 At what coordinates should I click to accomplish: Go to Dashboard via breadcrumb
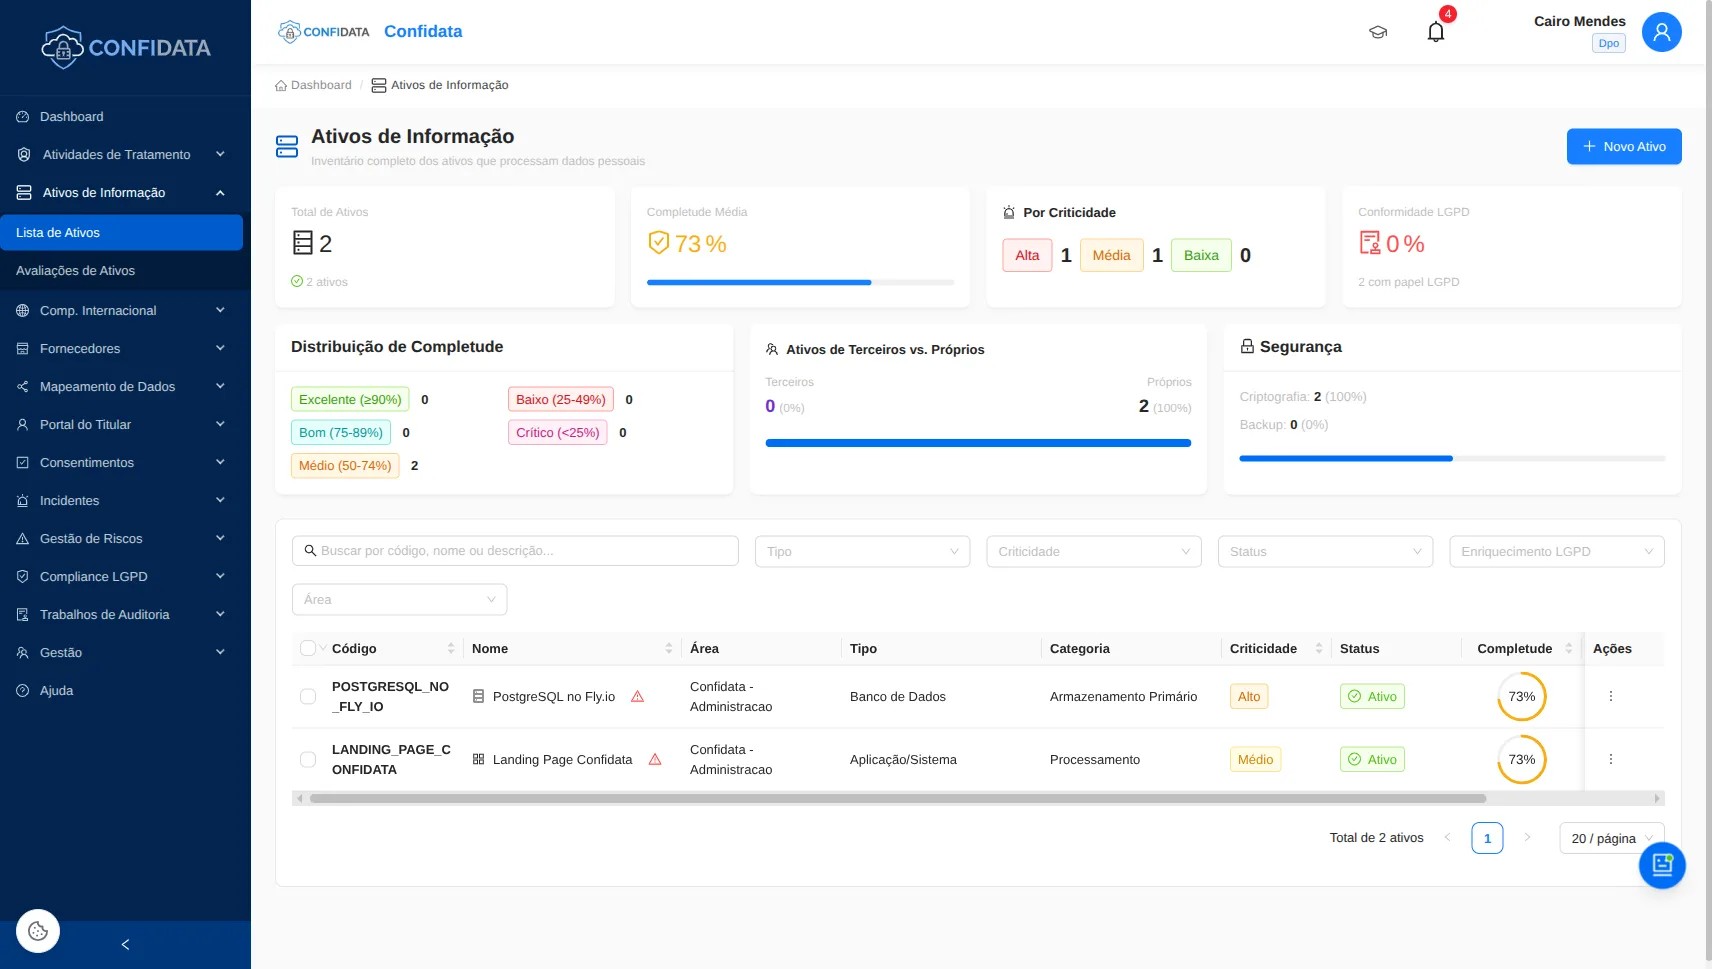point(320,85)
